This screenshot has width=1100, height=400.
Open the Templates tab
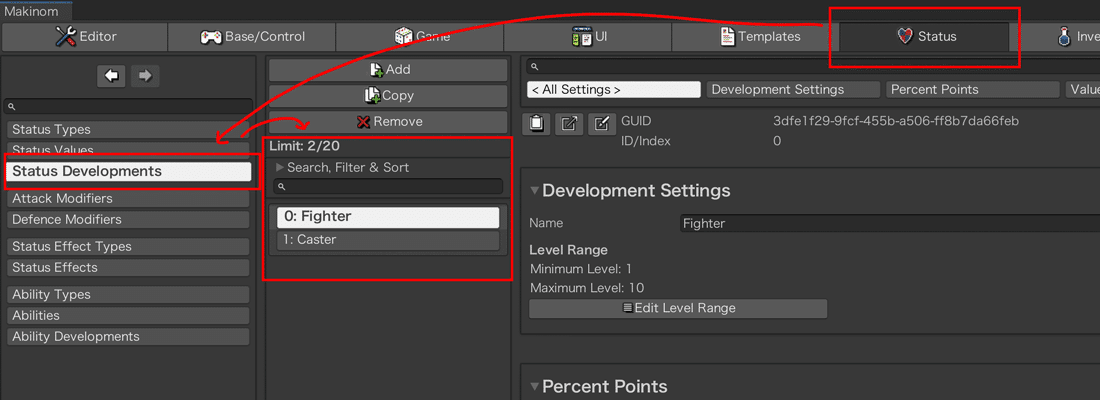pos(755,36)
